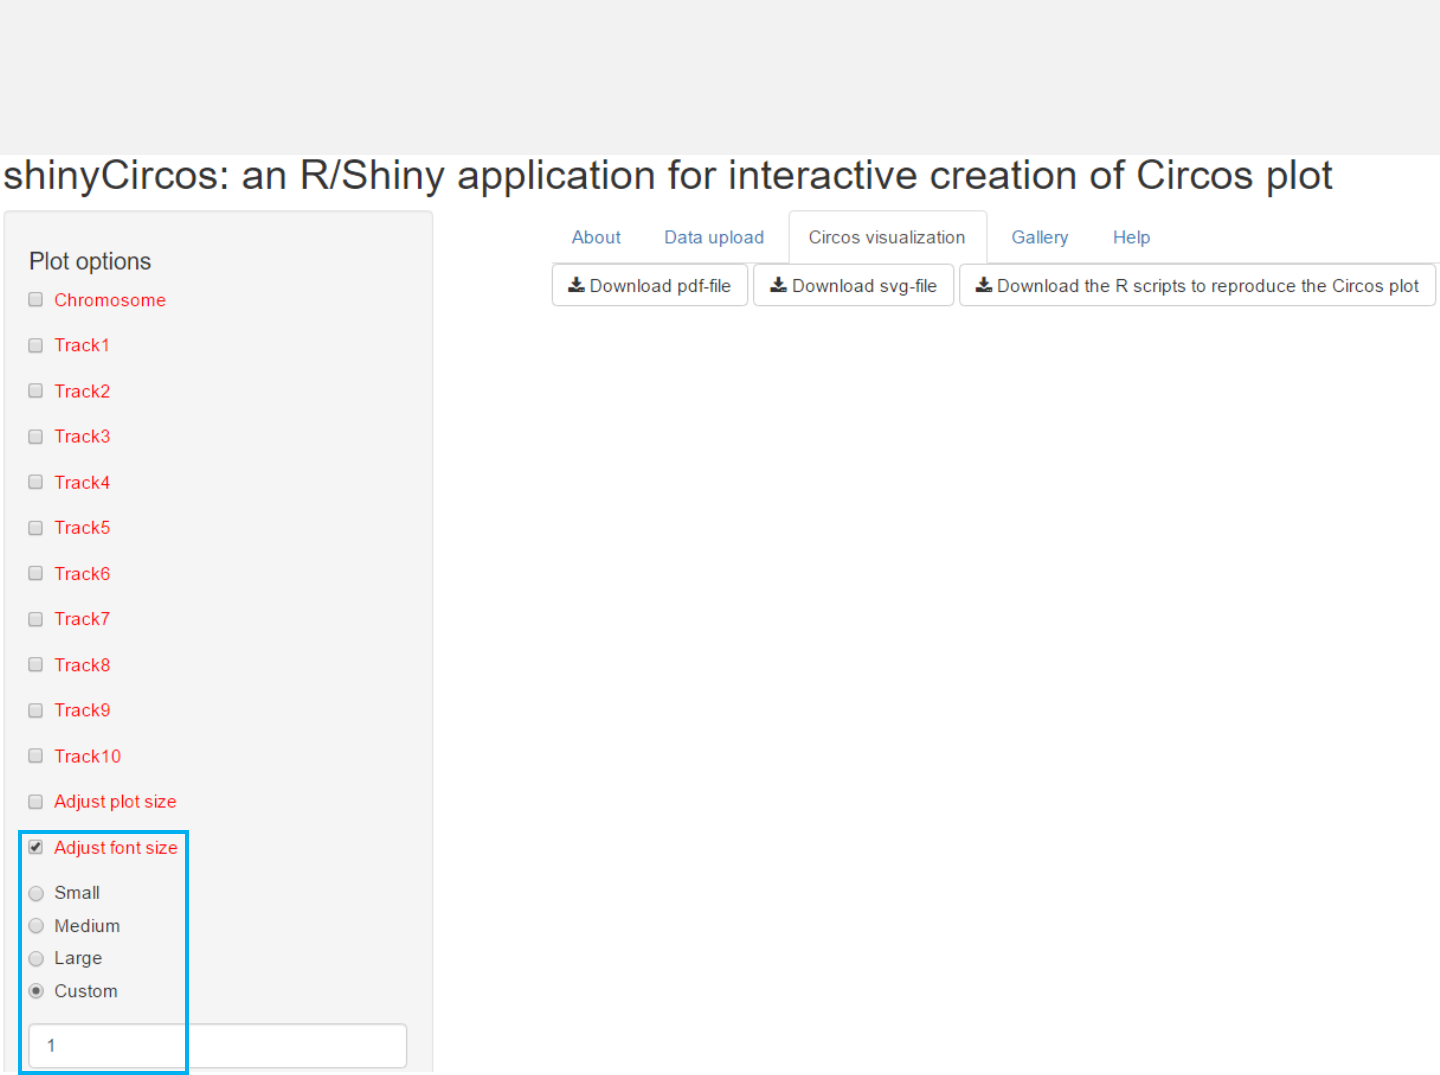The image size is (1440, 1075).
Task: Click the download icon on svg-file button
Action: click(779, 285)
